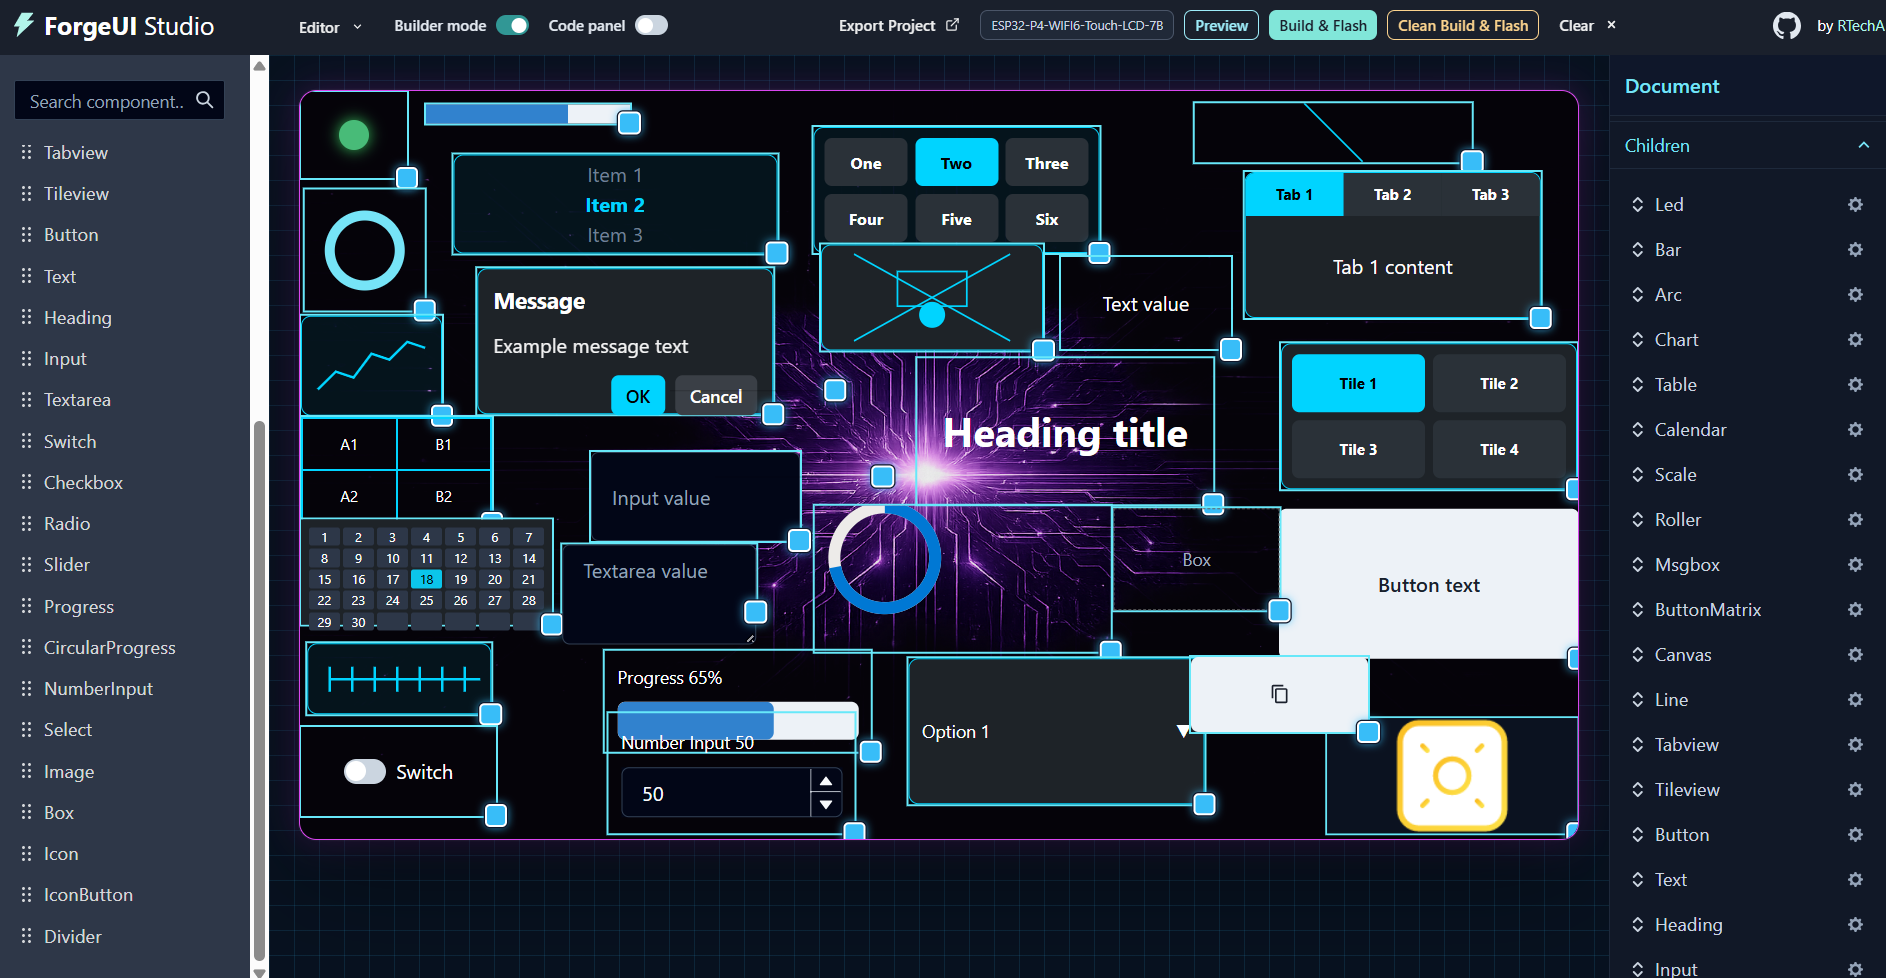Screen dimensions: 1886x978
Task: Click the drag grip beside Checkbox component
Action: [x=27, y=482]
